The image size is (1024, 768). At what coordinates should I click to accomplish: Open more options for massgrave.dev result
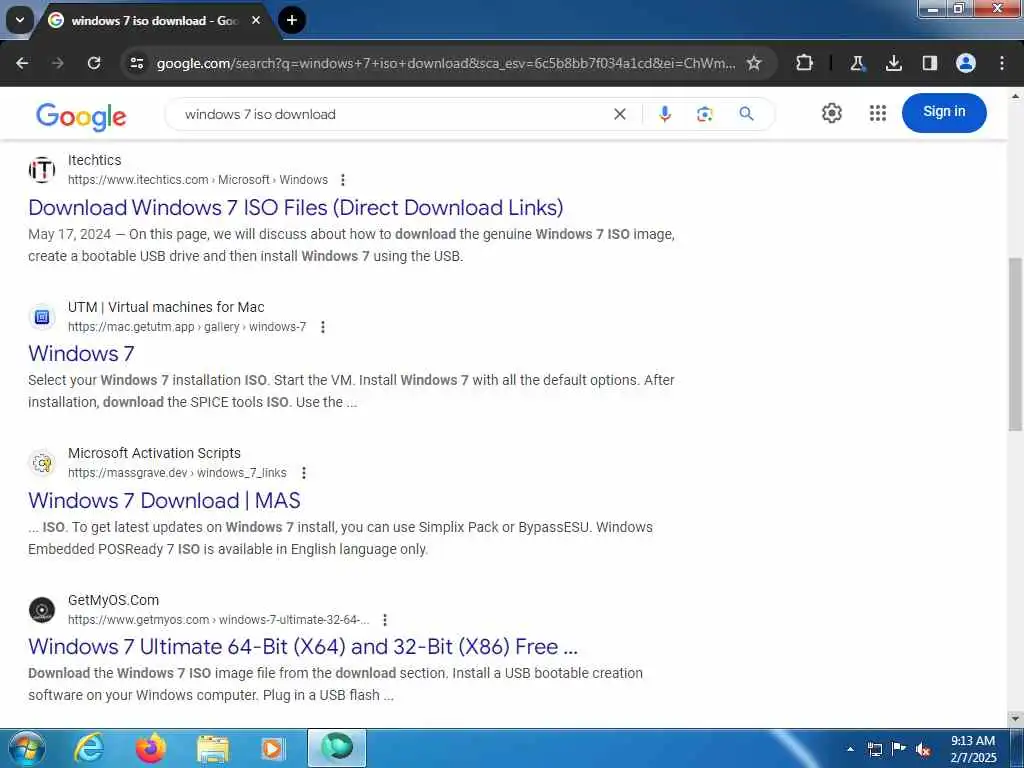(304, 473)
